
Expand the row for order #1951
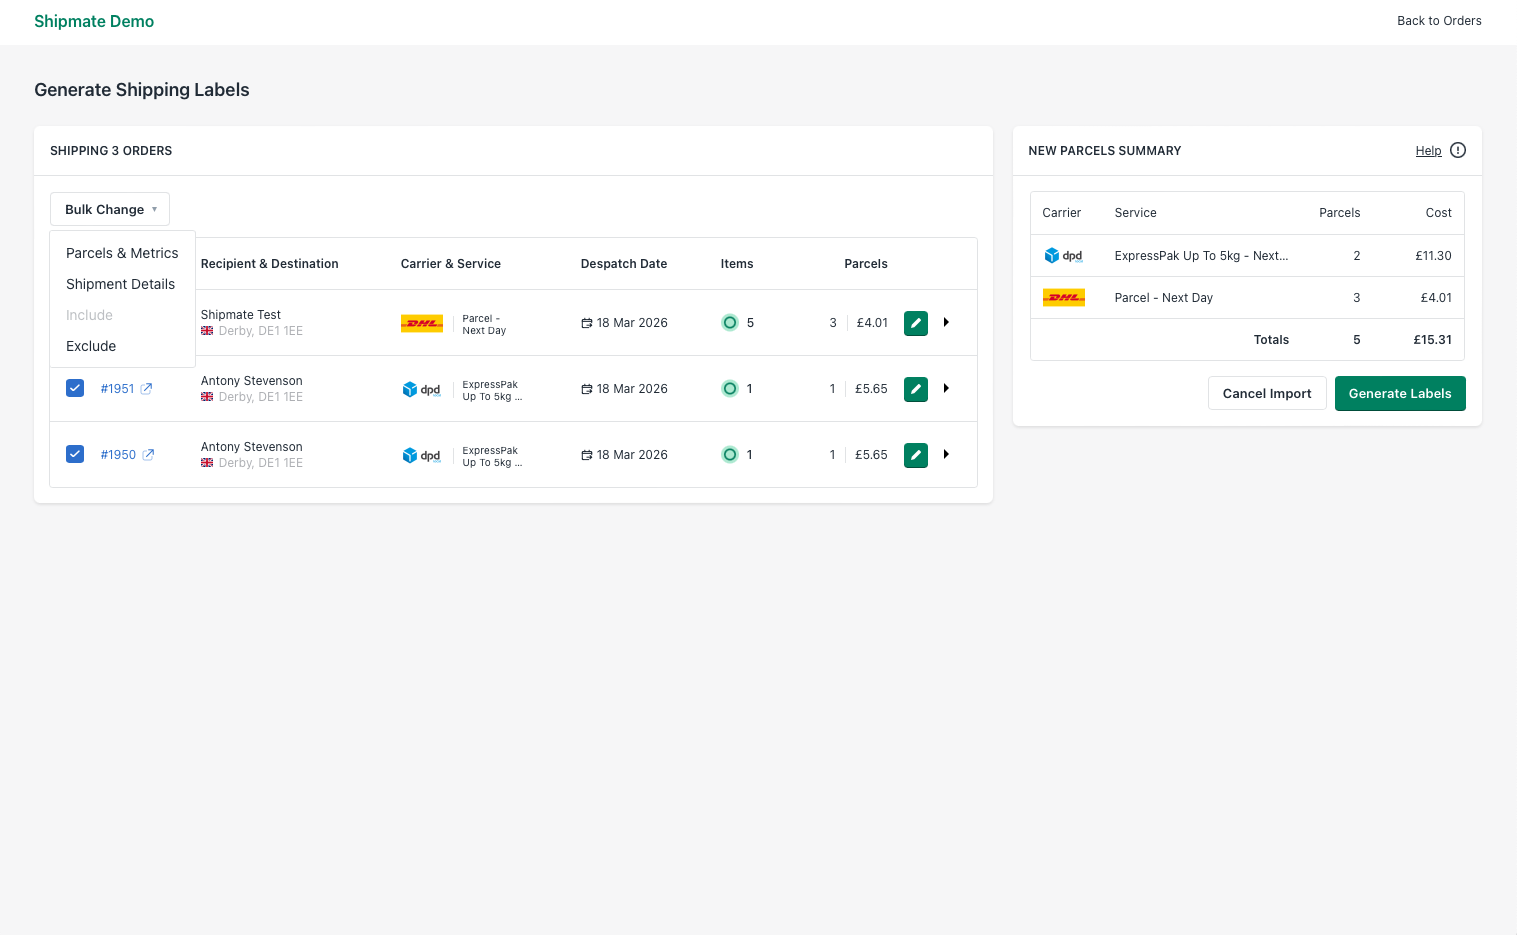946,388
